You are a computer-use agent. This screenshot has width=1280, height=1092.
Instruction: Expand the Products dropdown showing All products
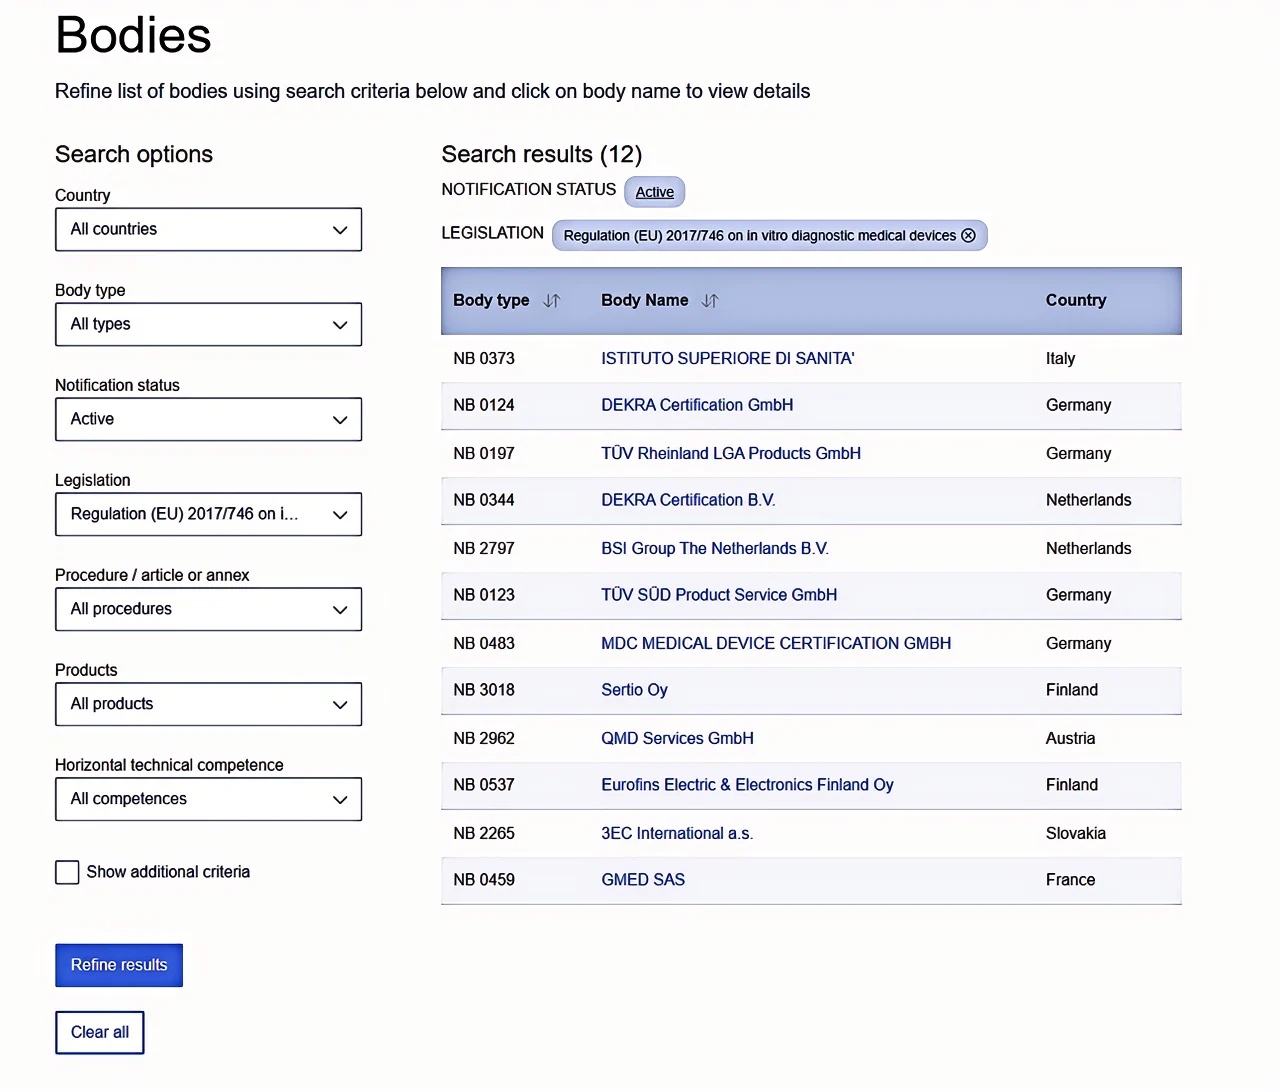coord(208,704)
